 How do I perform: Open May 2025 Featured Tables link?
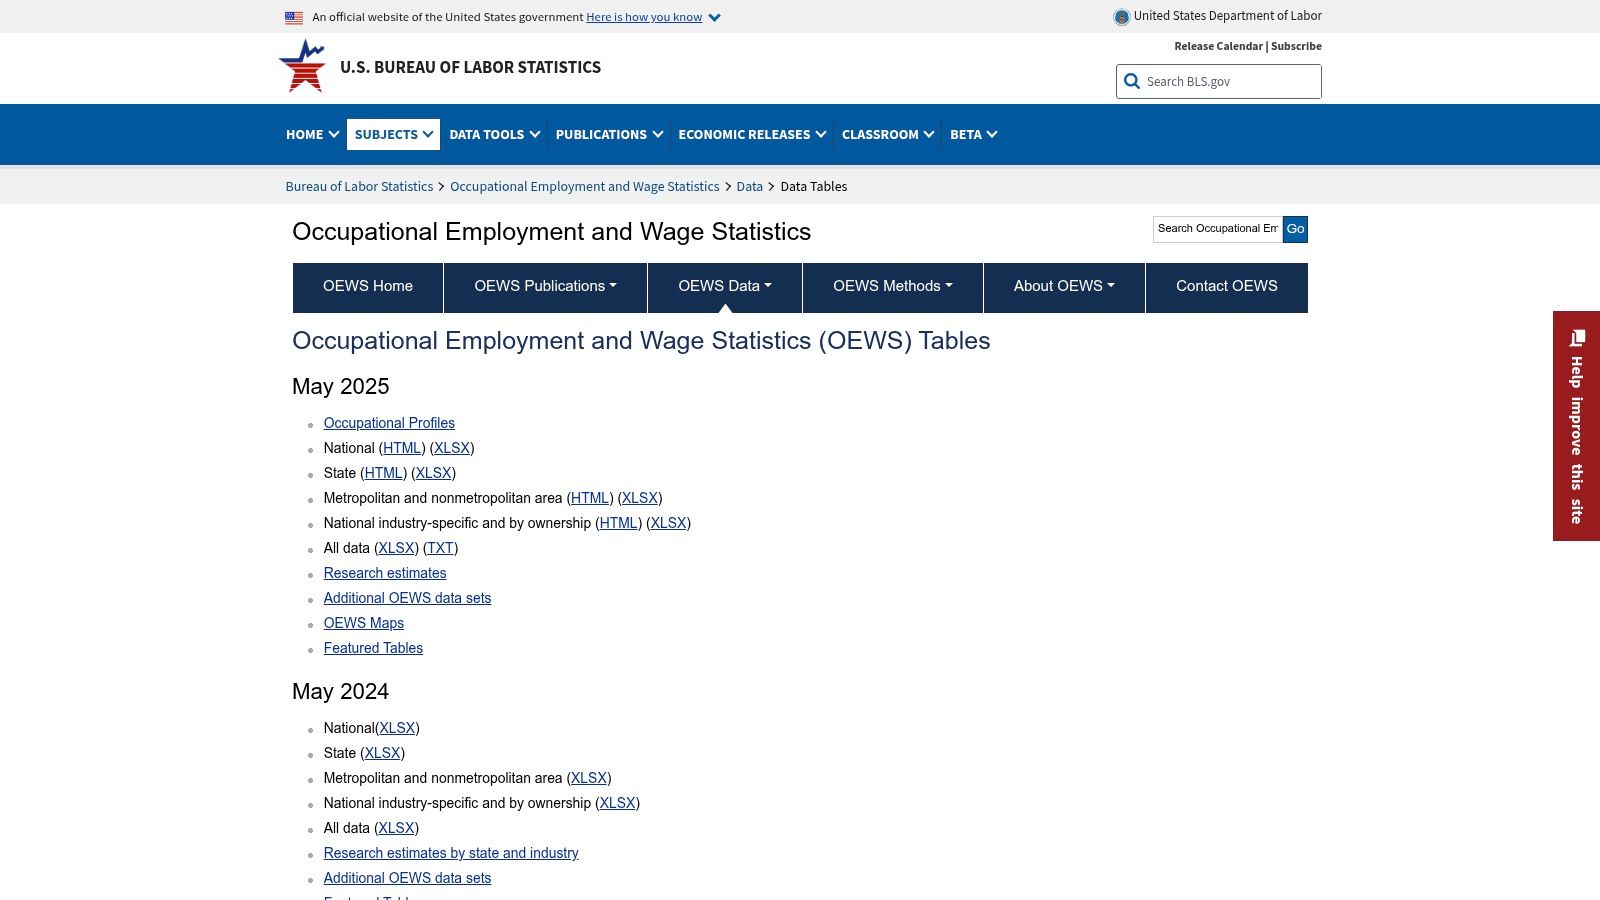(373, 648)
